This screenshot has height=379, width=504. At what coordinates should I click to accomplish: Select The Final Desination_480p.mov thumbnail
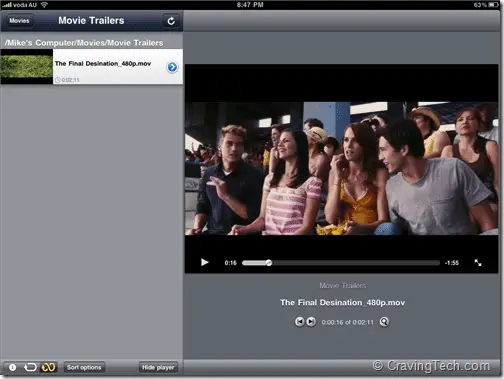click(27, 66)
